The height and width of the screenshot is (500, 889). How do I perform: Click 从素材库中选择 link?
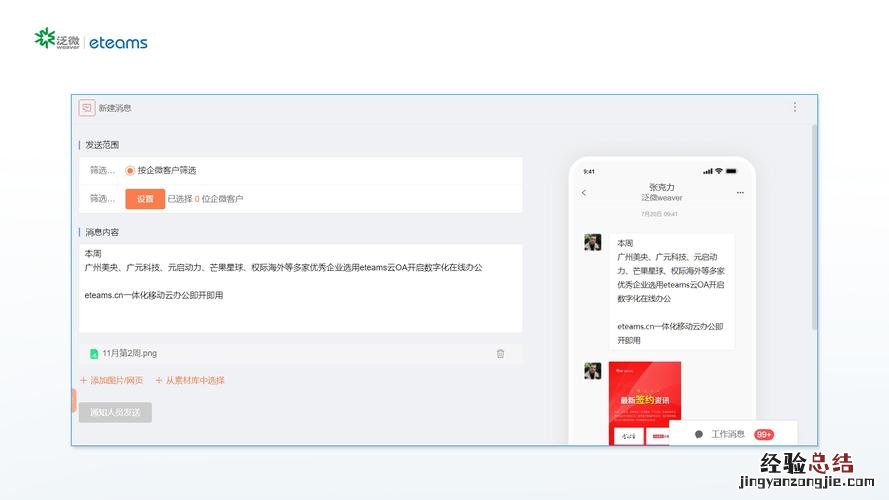coord(190,380)
